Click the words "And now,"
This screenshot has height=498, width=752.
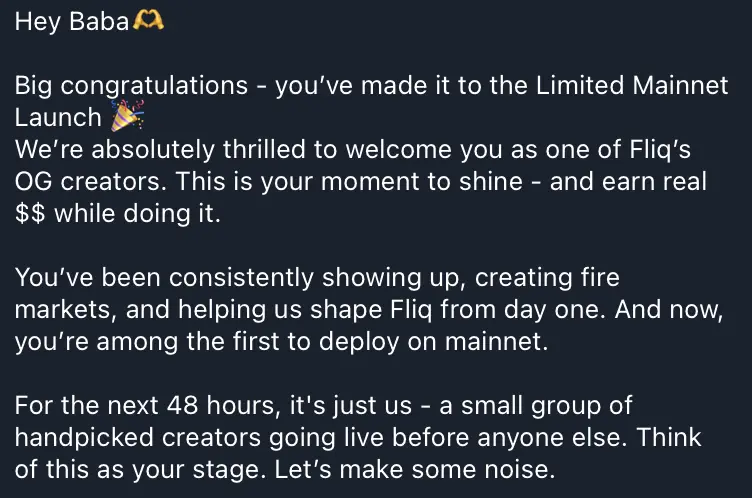click(x=669, y=310)
